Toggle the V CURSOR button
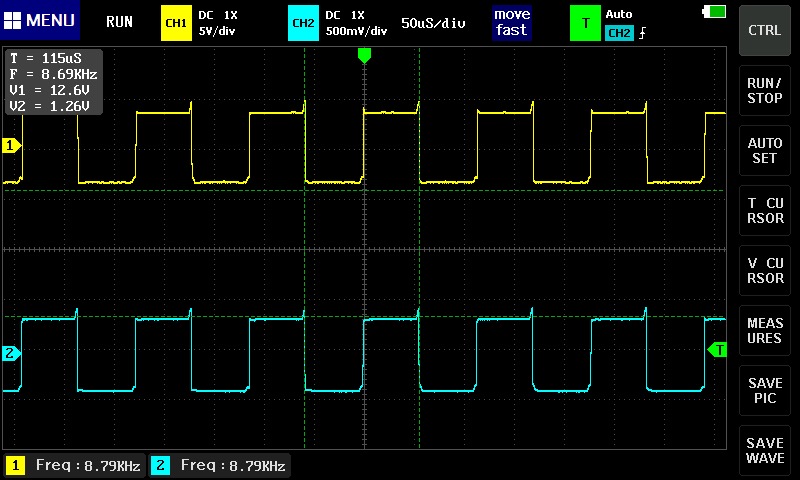The width and height of the screenshot is (800, 480). (x=765, y=271)
